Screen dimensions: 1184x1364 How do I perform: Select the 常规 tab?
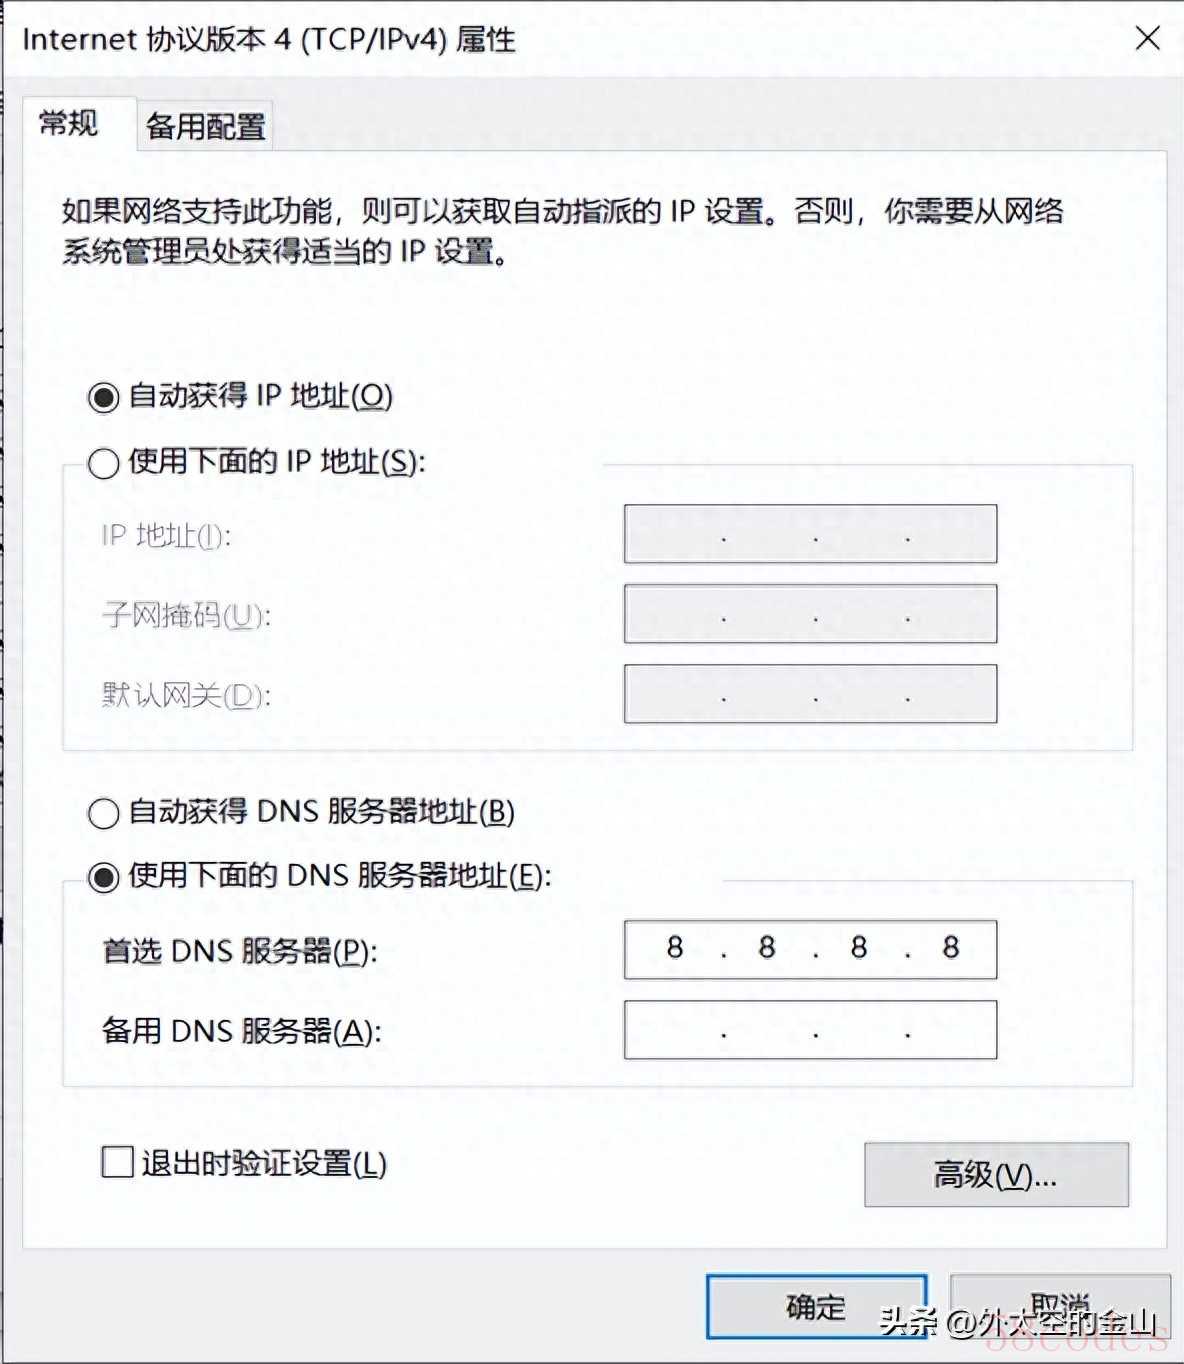[x=69, y=124]
